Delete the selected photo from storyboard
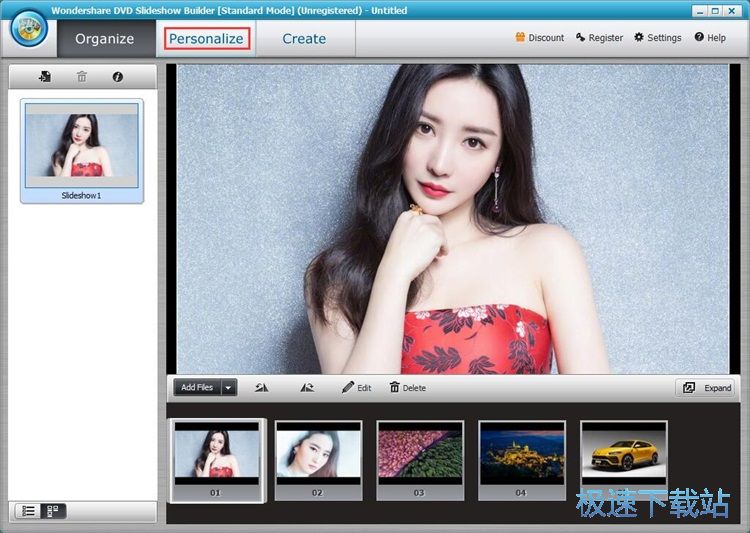This screenshot has width=750, height=533. click(407, 388)
